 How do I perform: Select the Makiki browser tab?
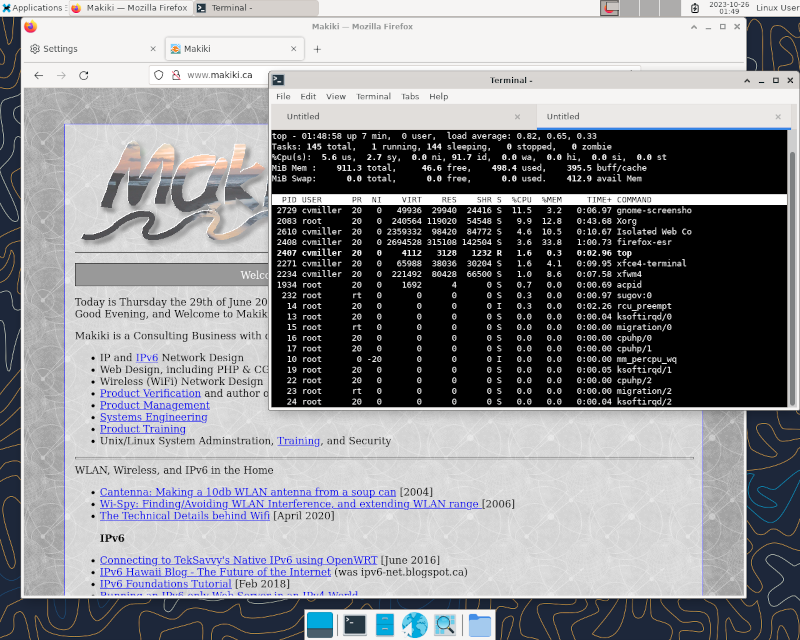pos(235,49)
